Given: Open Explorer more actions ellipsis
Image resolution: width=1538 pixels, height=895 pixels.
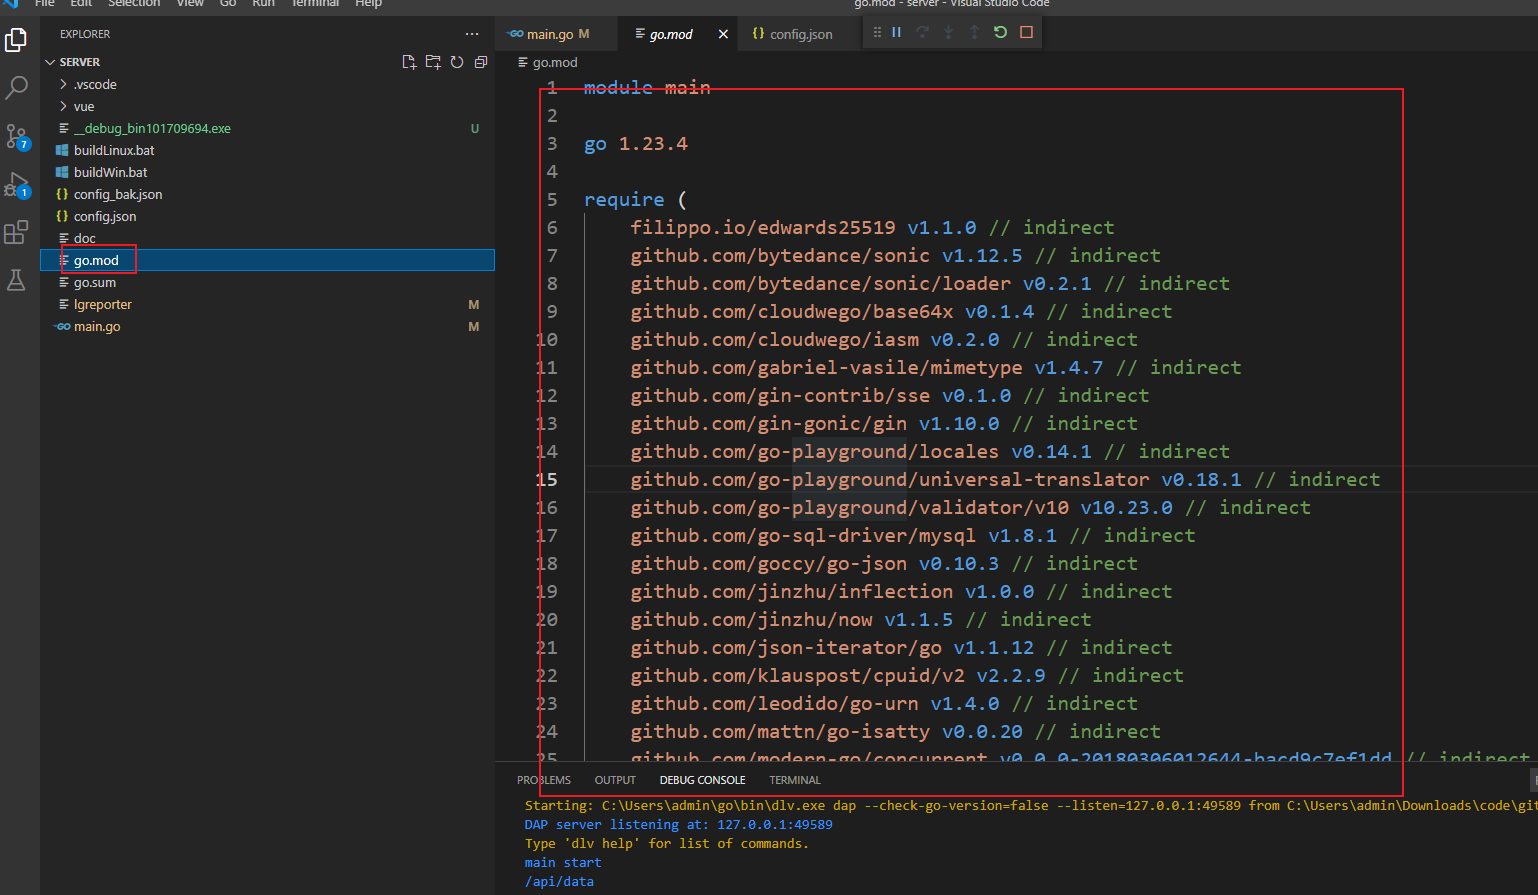Looking at the screenshot, I should point(472,34).
